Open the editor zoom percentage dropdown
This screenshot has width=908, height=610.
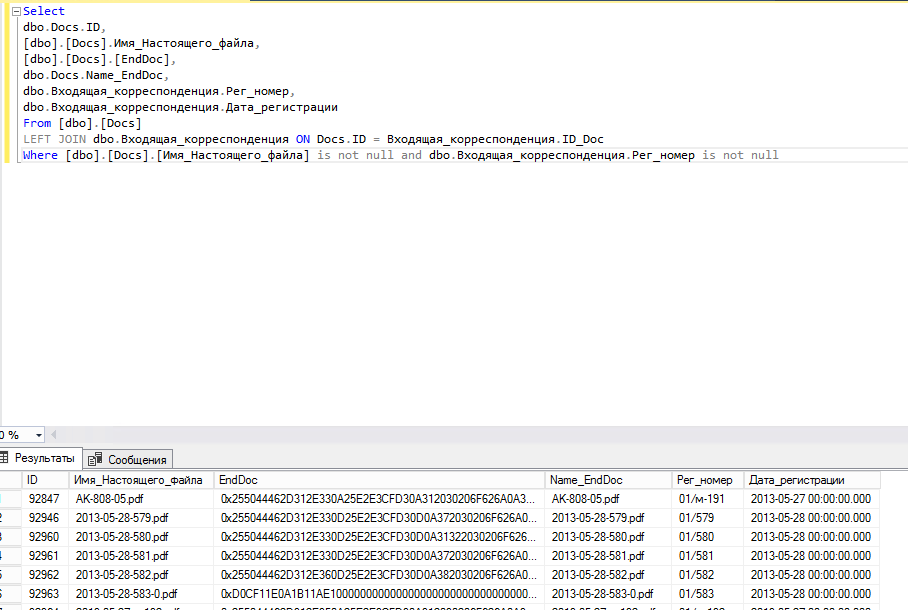[38, 435]
